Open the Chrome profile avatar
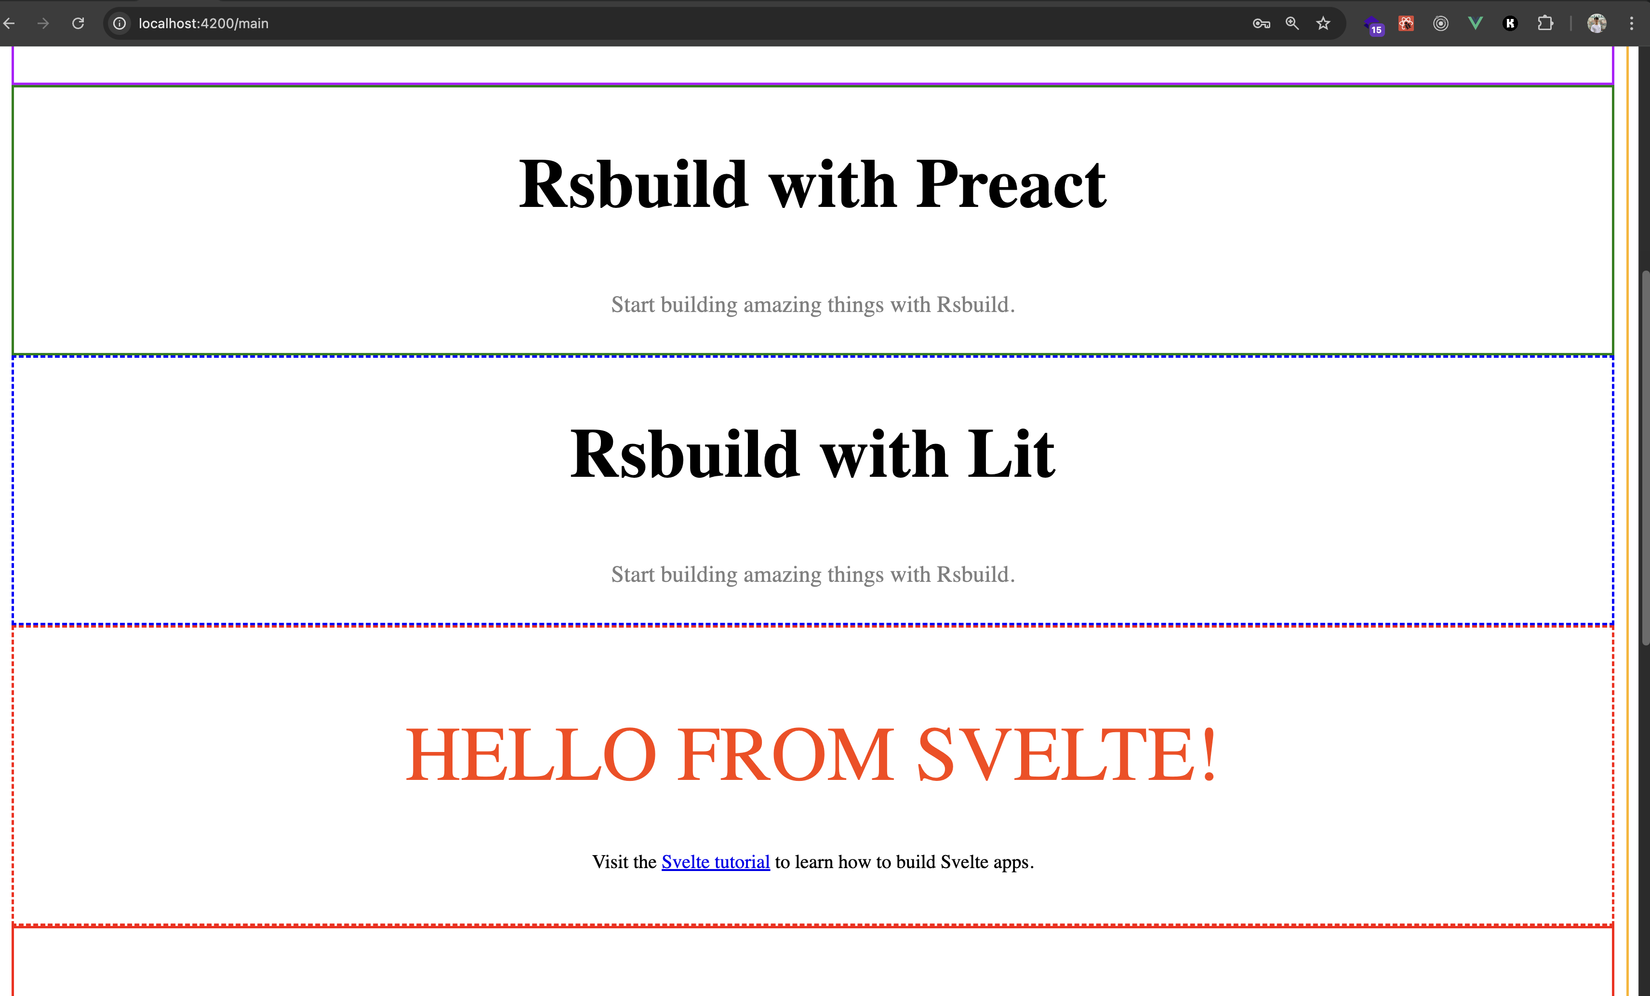Screen dimensions: 1650x996 (1597, 23)
